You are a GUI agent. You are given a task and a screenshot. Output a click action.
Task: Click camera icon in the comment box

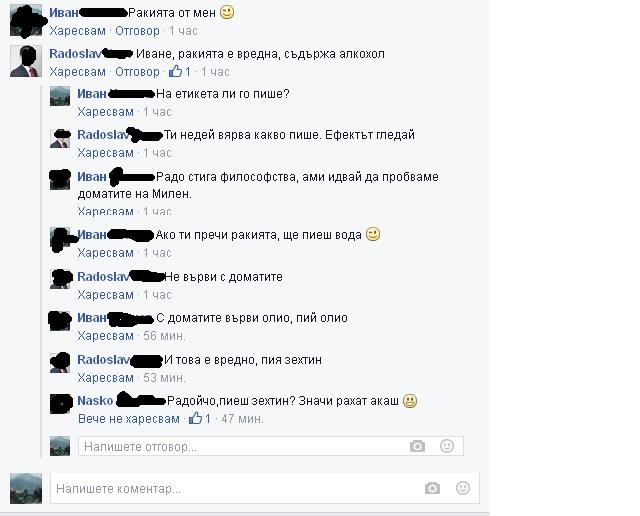432,488
